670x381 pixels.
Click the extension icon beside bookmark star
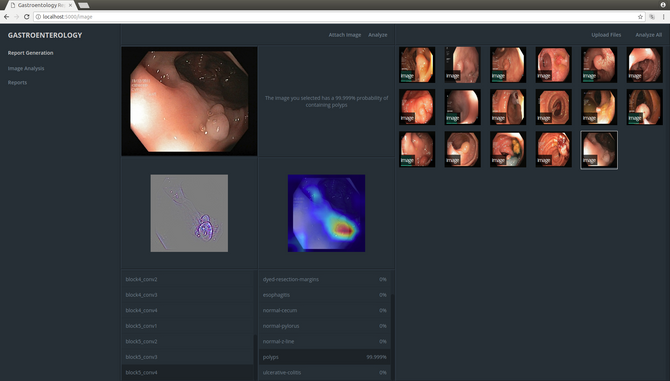click(x=652, y=17)
